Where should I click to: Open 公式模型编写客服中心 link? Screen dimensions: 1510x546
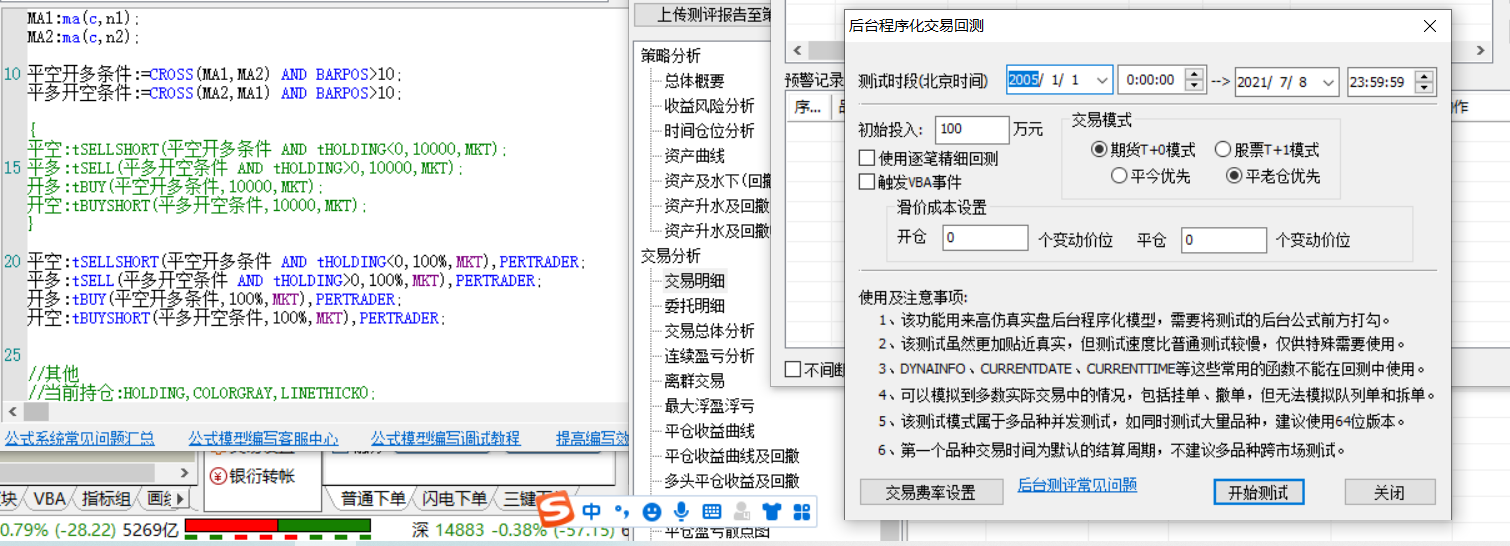pyautogui.click(x=263, y=438)
